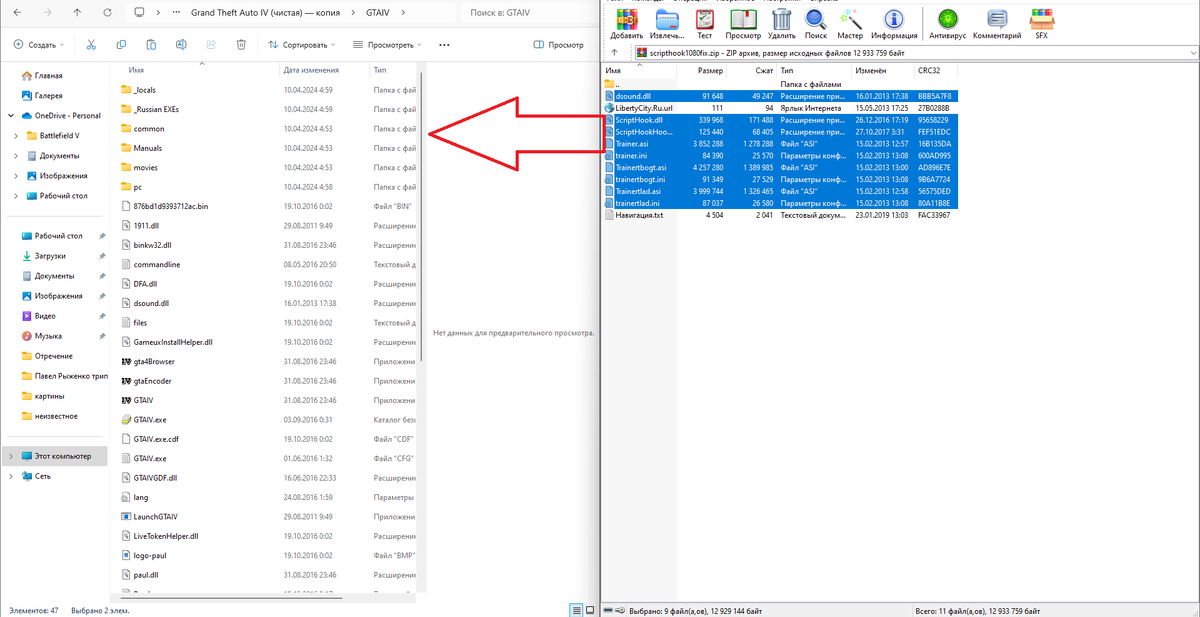Expand the OneDrive - Personal tree node
The width and height of the screenshot is (1200, 617).
pos(11,115)
